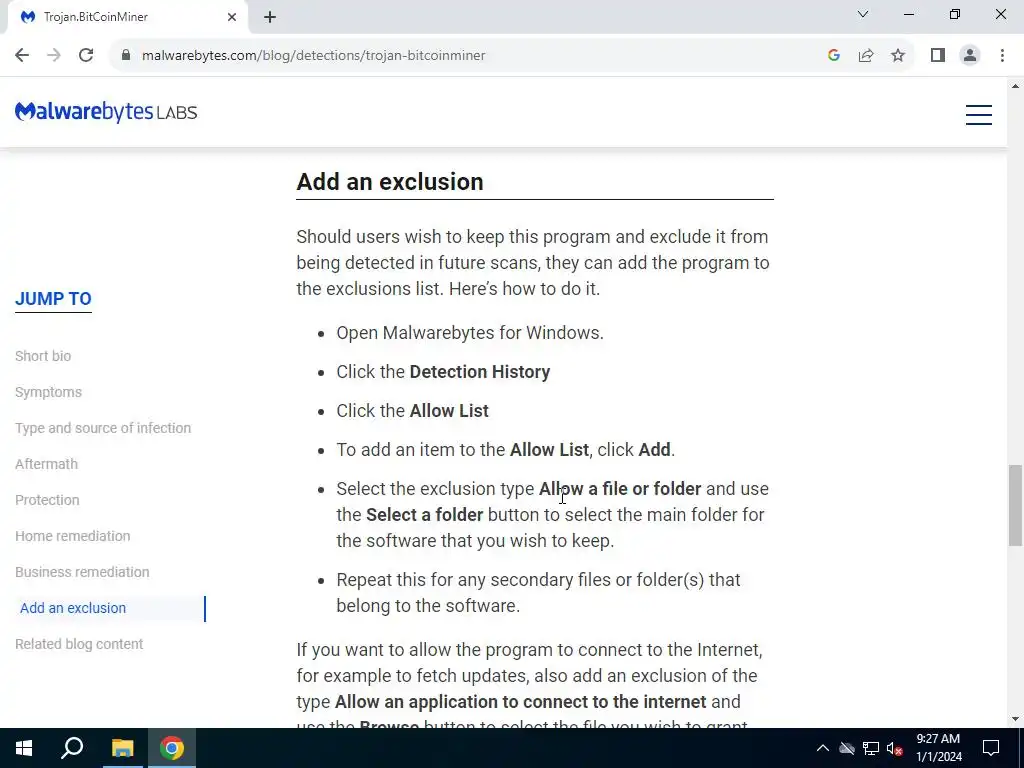Open the notification center icon
1024x768 pixels.
tap(991, 748)
